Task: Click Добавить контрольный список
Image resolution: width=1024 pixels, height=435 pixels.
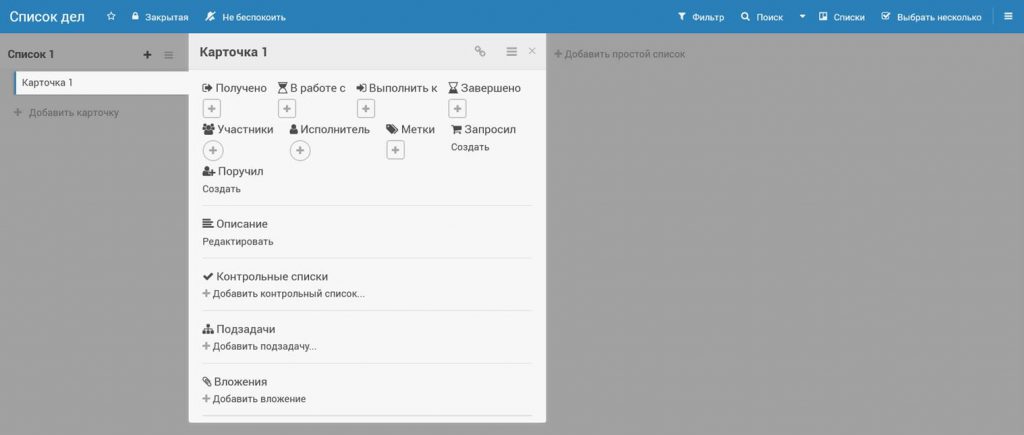Action: click(283, 294)
